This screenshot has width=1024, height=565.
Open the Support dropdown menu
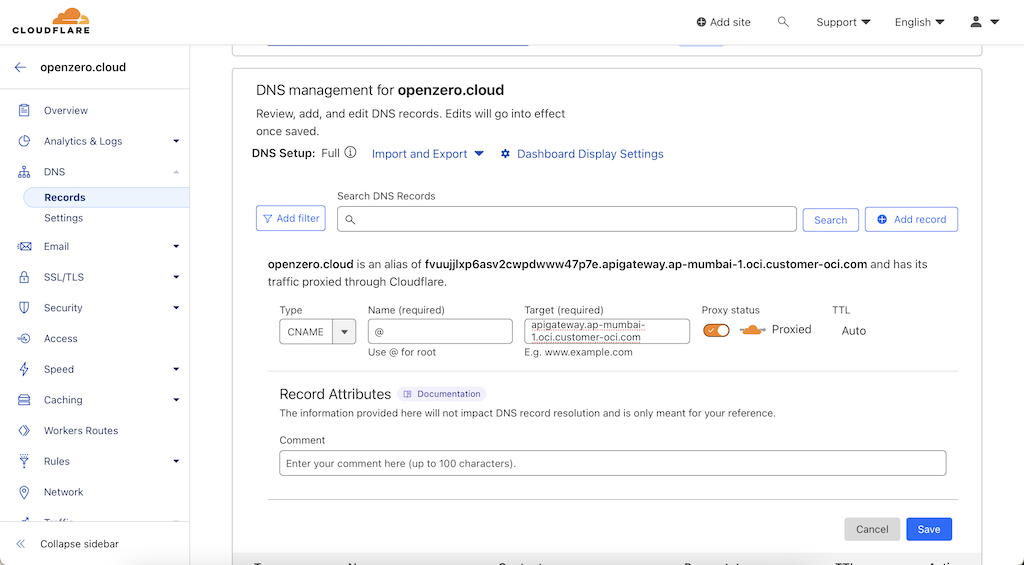843,22
